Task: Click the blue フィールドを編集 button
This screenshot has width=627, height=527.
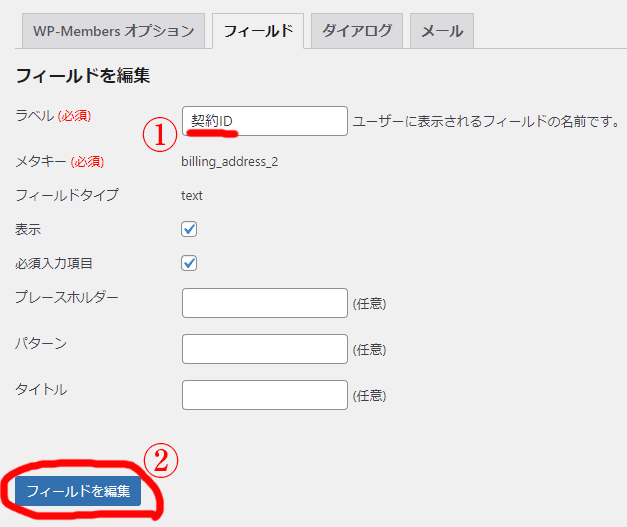Action: click(78, 491)
